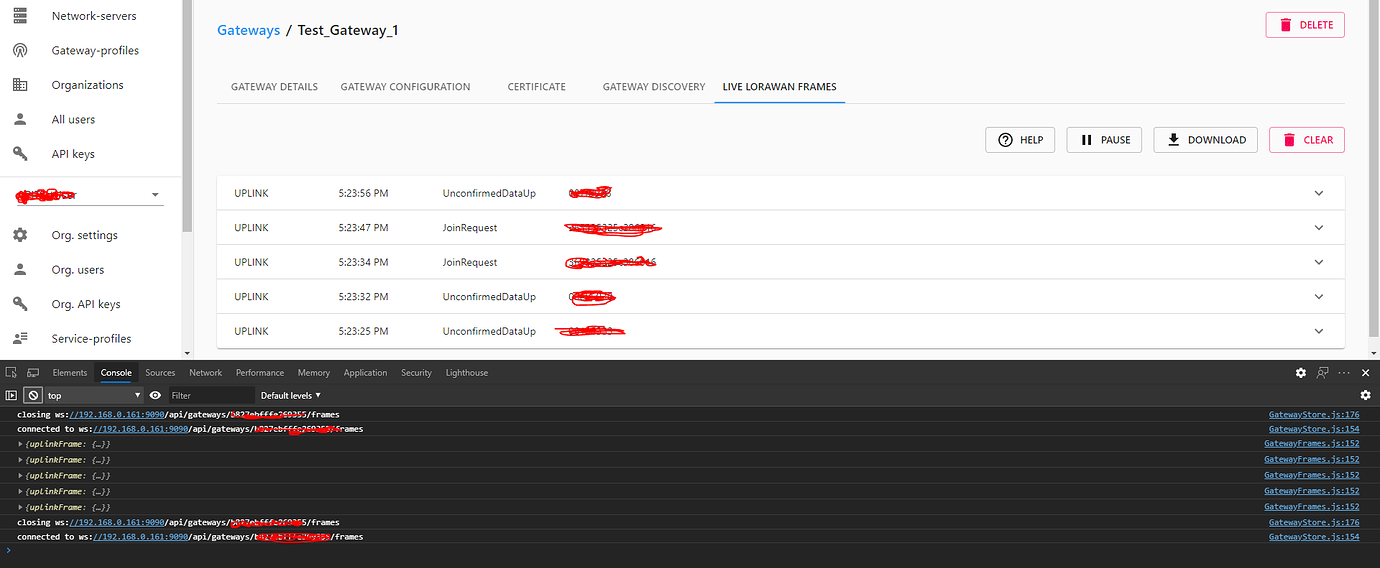Image resolution: width=1380 pixels, height=568 pixels.
Task: Click the Org. users person icon
Action: tap(20, 270)
